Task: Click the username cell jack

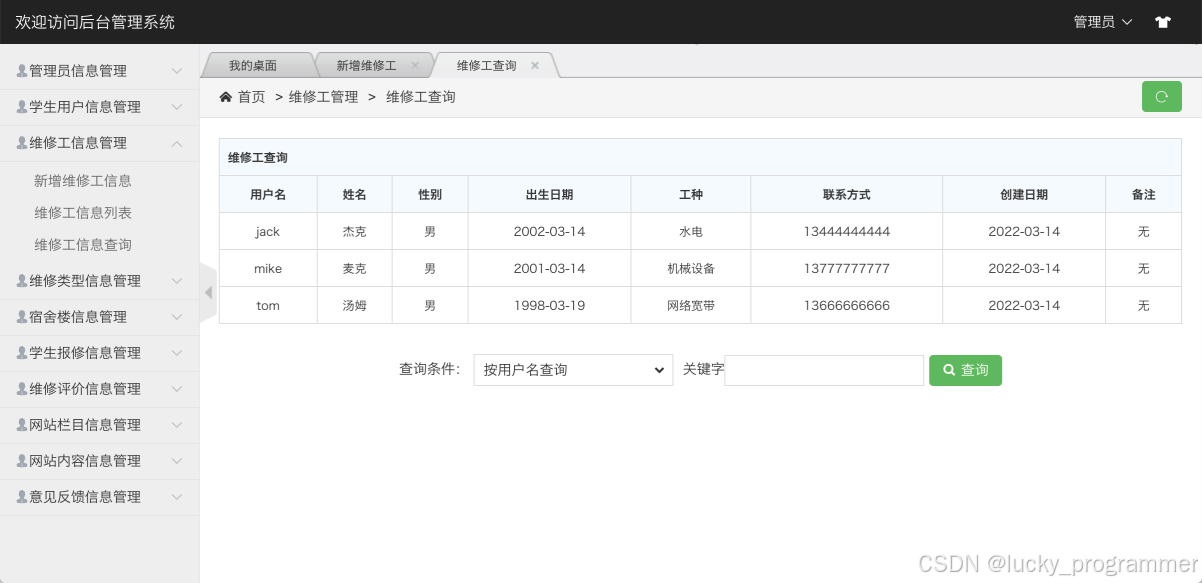Action: (x=268, y=232)
